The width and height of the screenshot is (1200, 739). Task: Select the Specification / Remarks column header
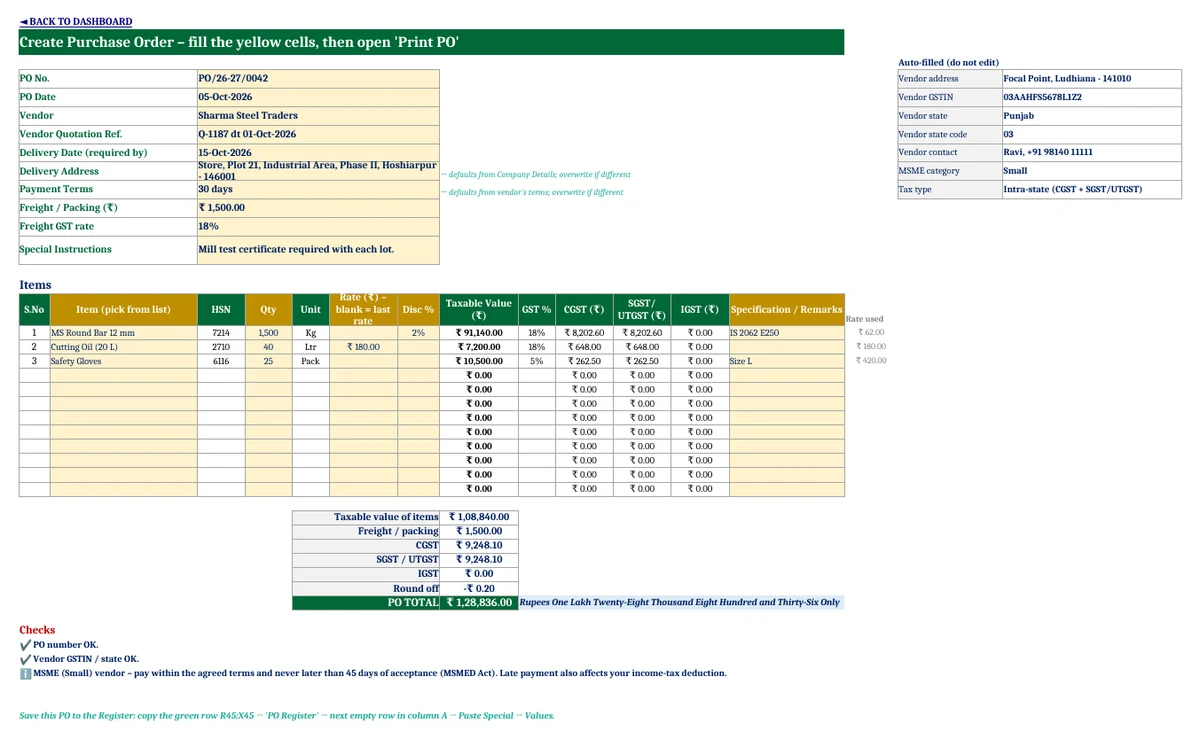(x=786, y=310)
